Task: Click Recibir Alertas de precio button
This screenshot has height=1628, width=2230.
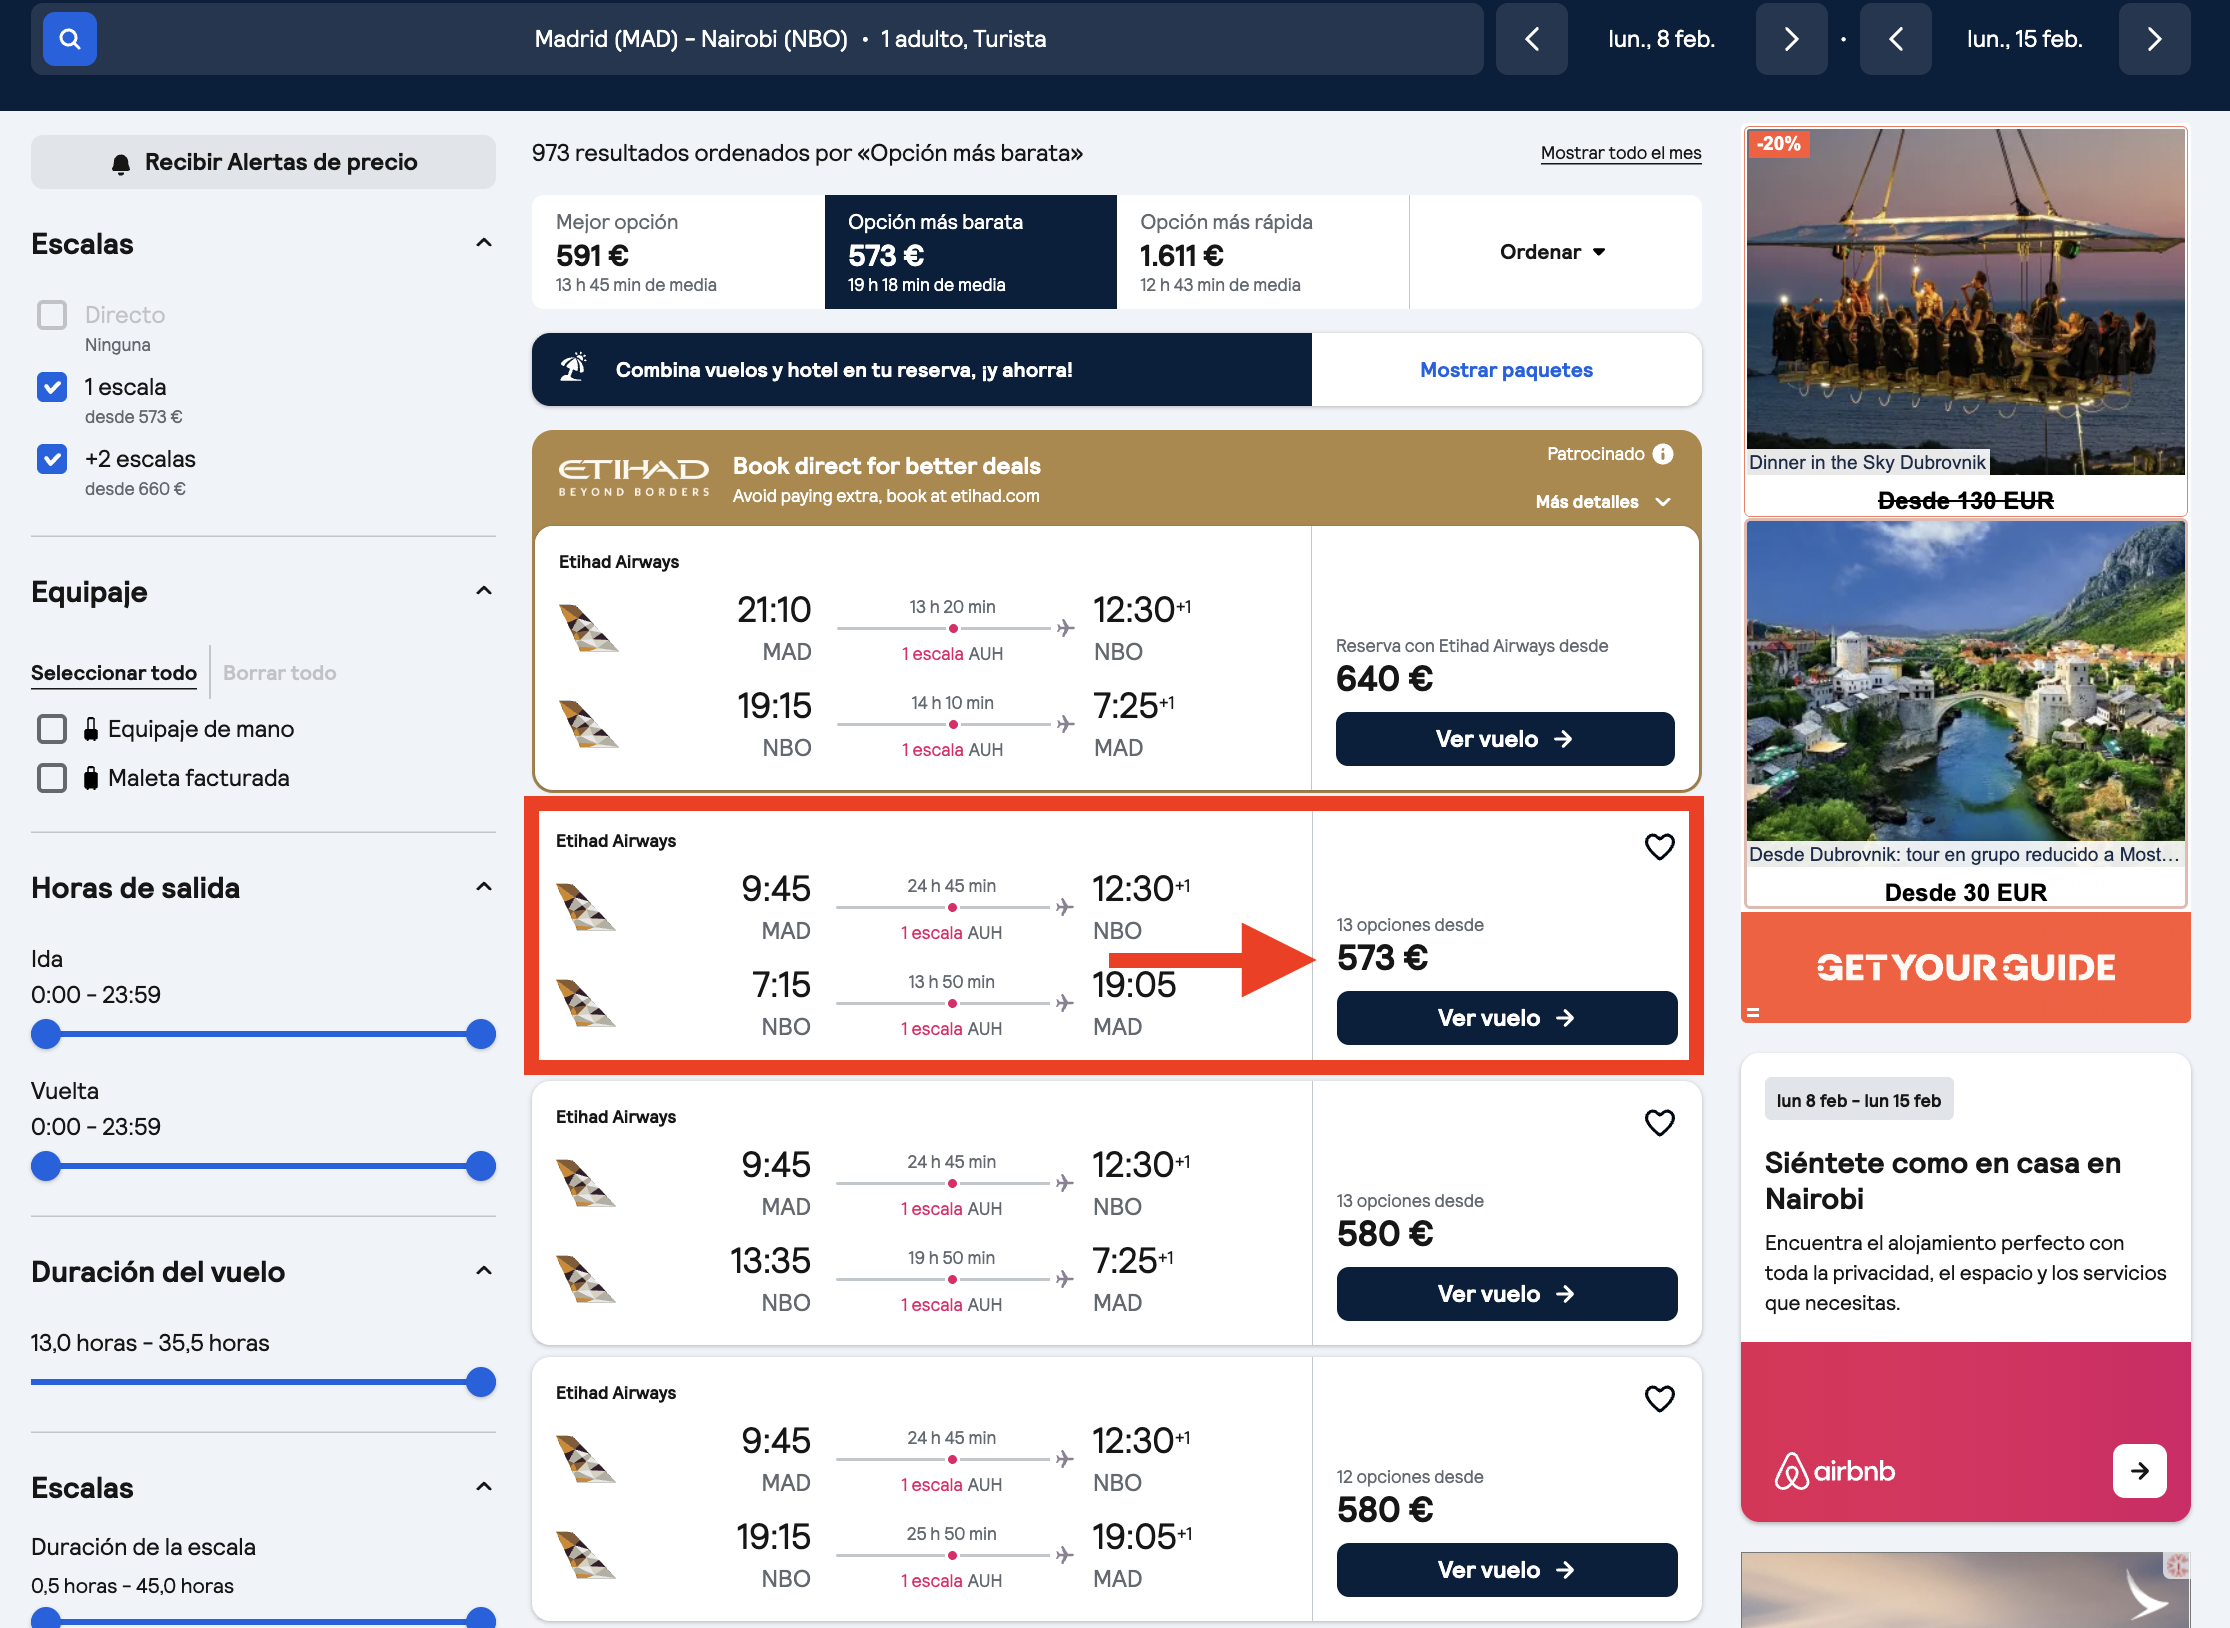Action: 263,162
